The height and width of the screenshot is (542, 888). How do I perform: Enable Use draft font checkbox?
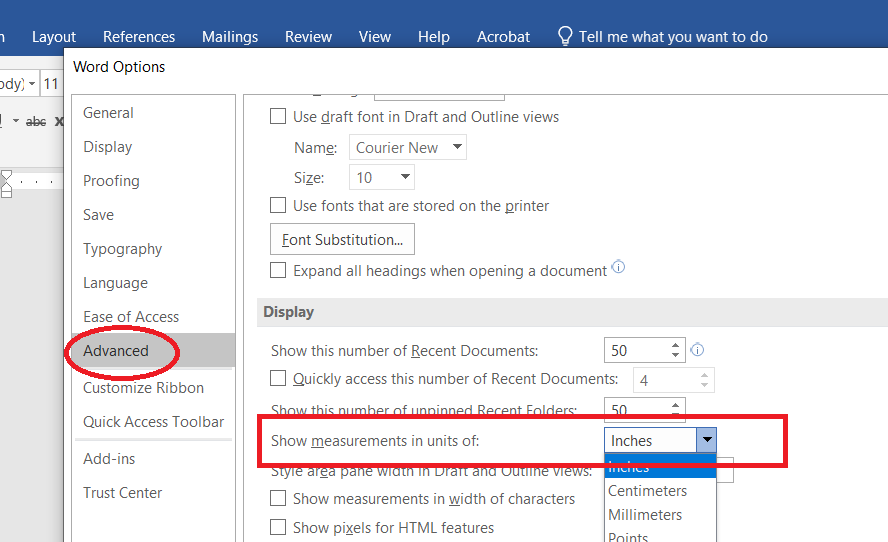point(279,117)
